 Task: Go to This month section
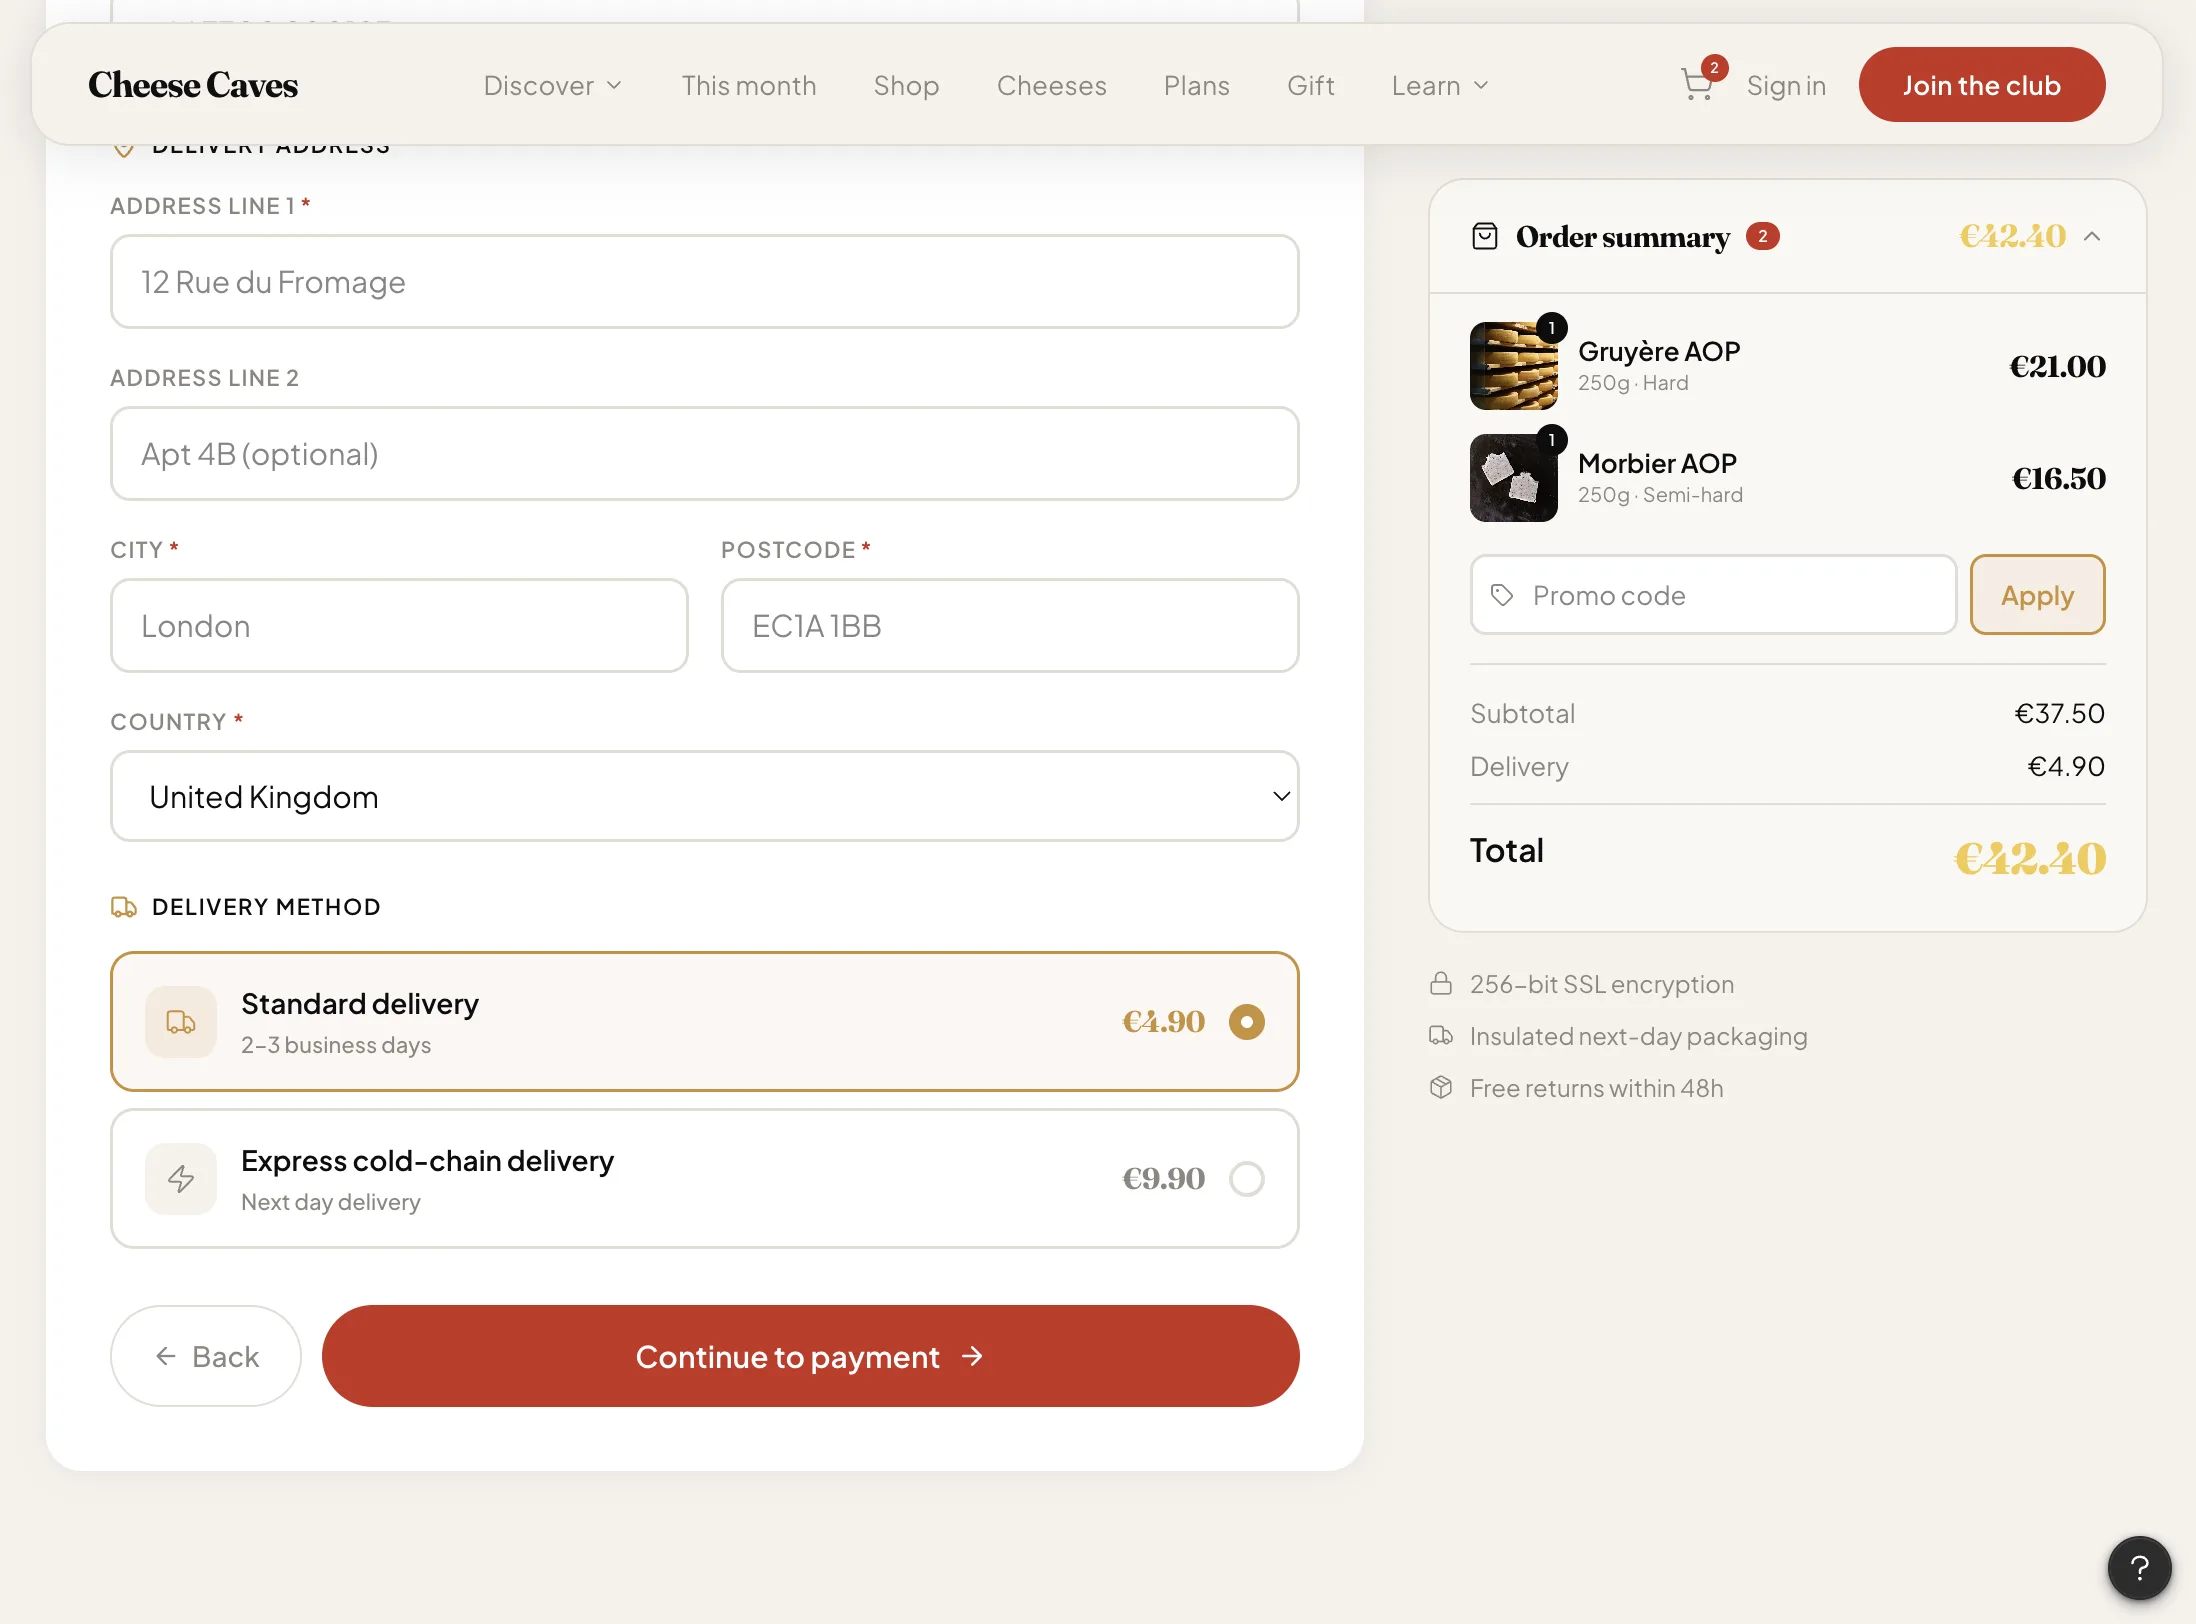coord(748,85)
